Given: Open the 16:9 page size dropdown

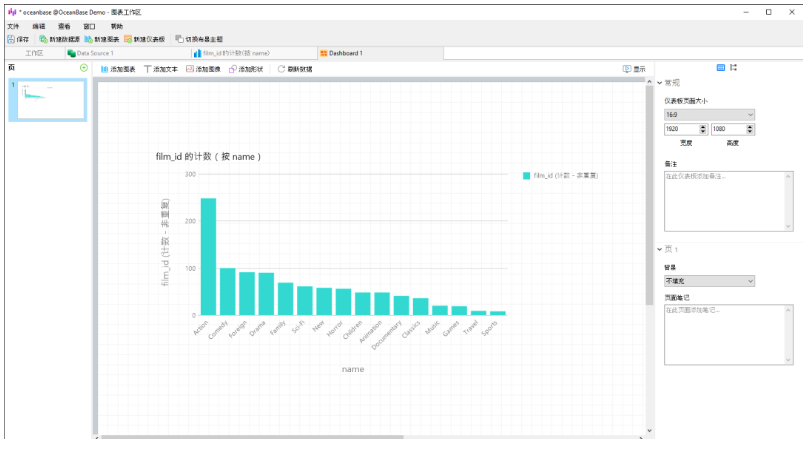Looking at the screenshot, I should pyautogui.click(x=709, y=114).
